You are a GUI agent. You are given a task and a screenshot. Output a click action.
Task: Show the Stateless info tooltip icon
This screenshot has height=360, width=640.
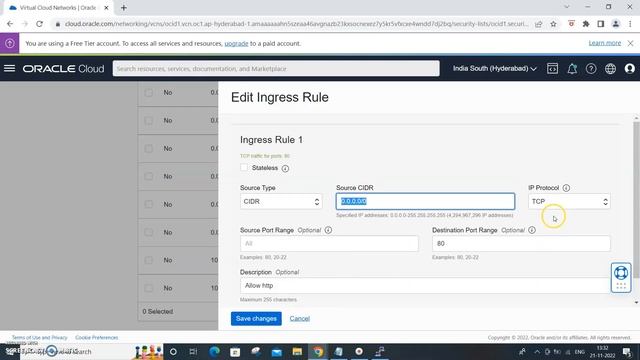285,168
